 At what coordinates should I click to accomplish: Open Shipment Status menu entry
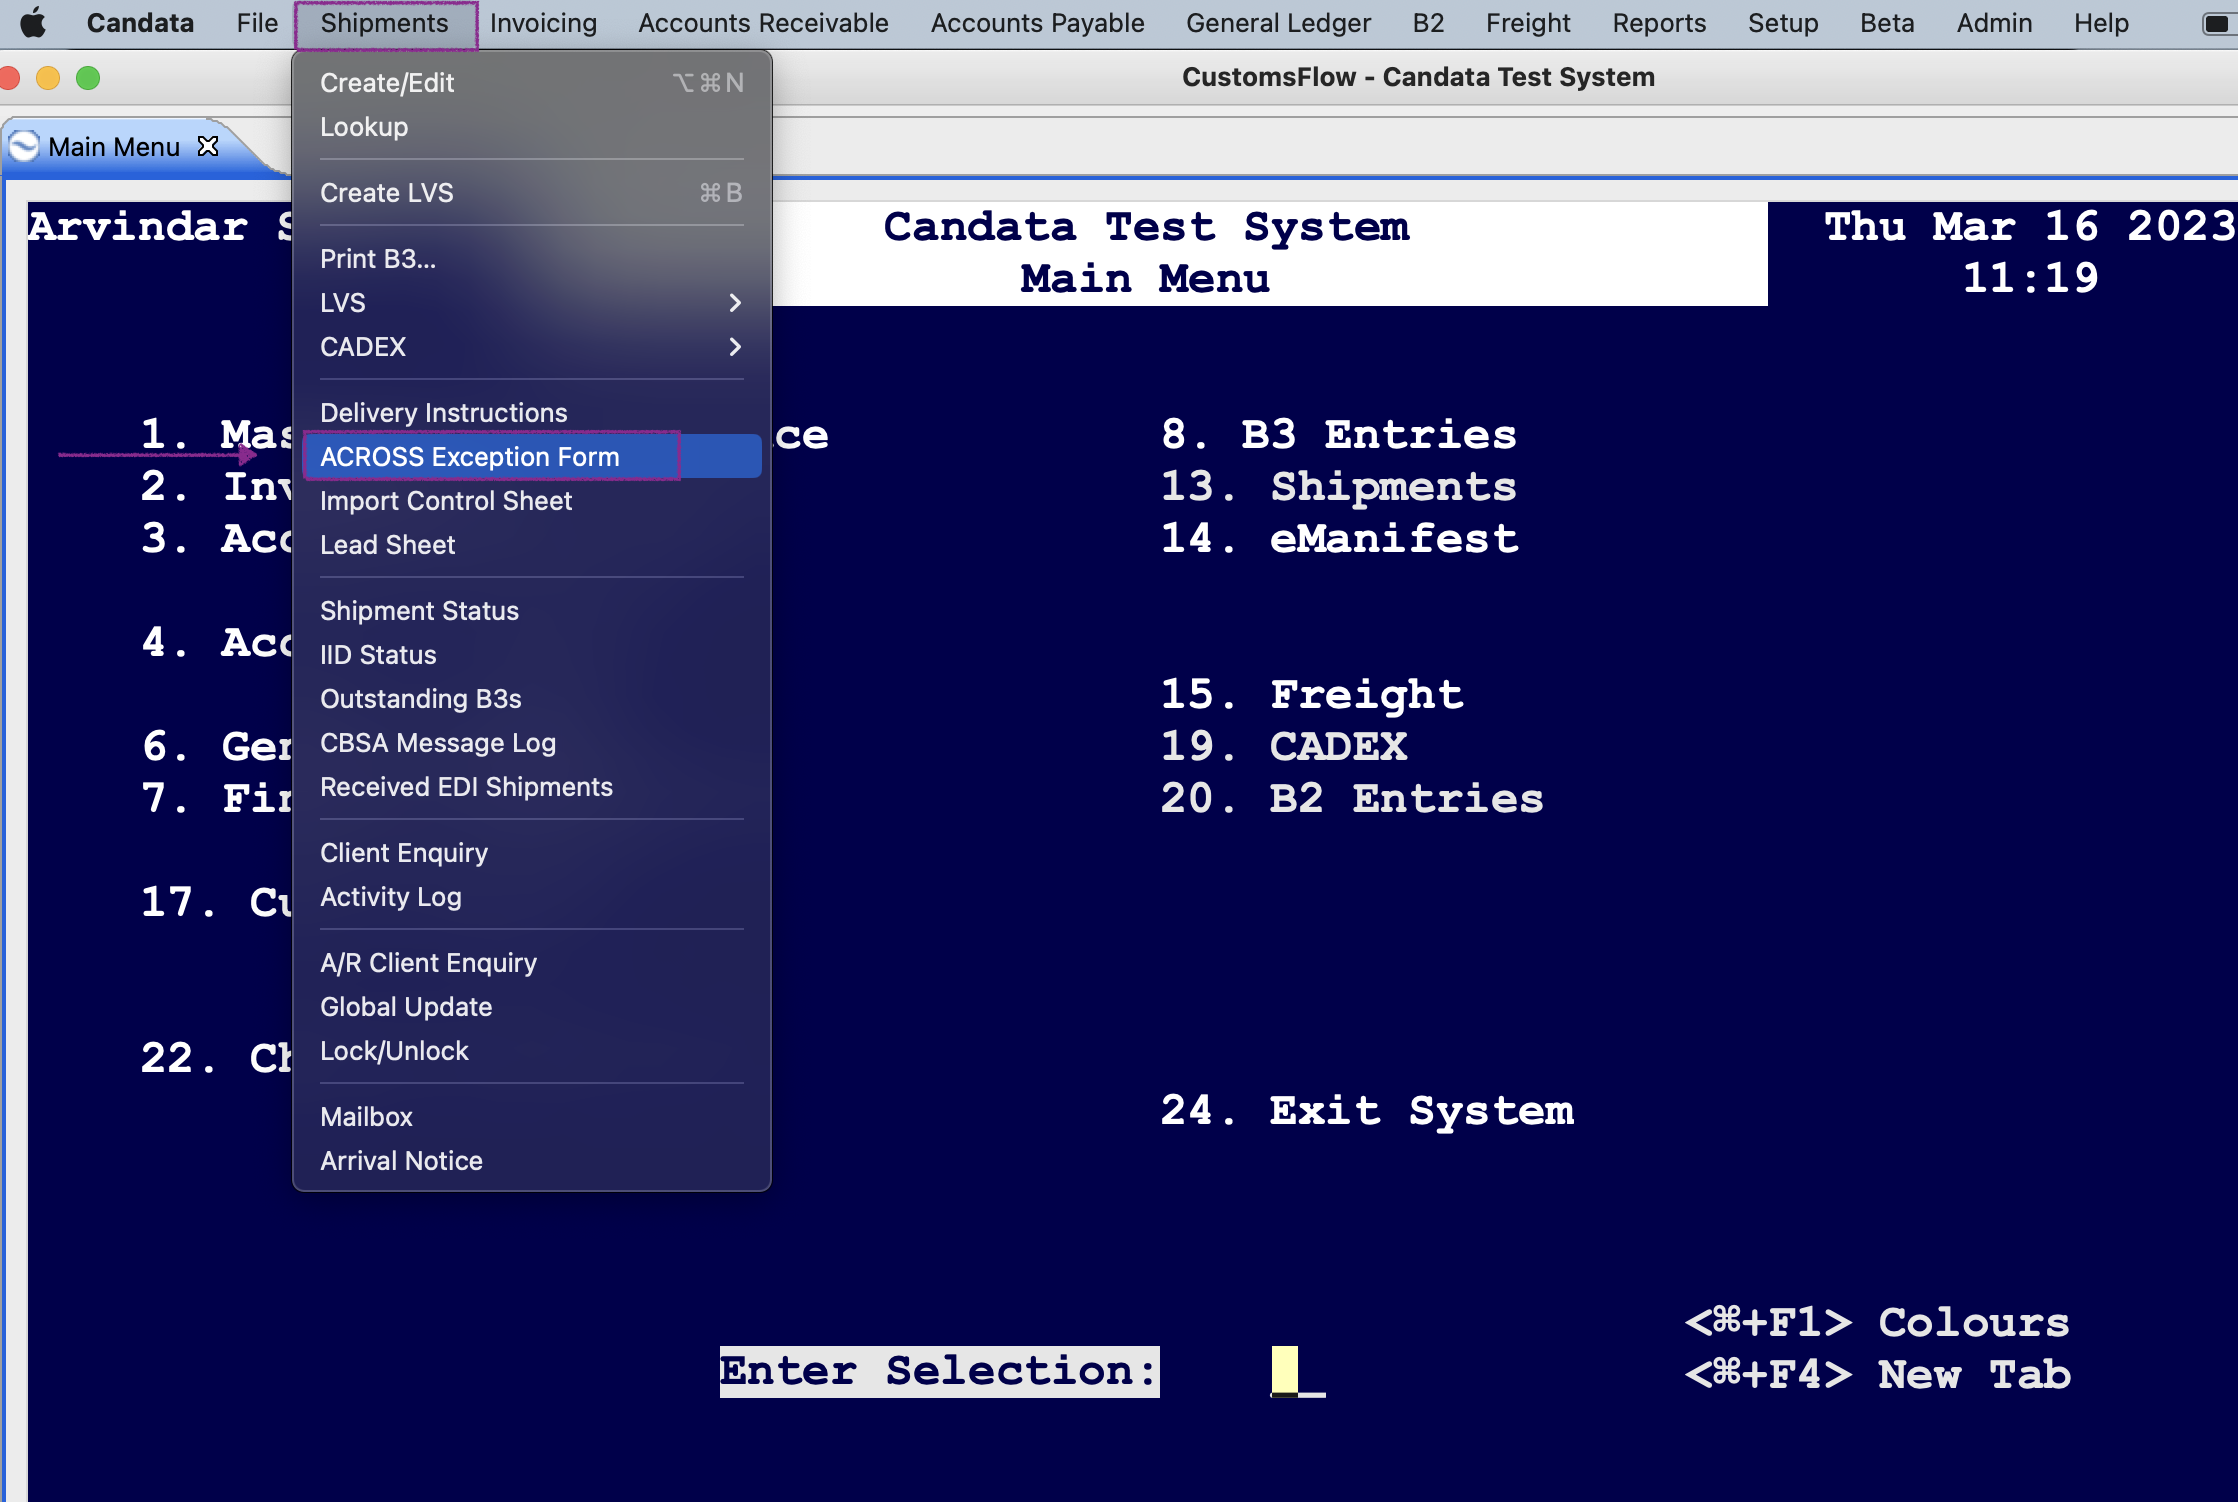coord(531,610)
